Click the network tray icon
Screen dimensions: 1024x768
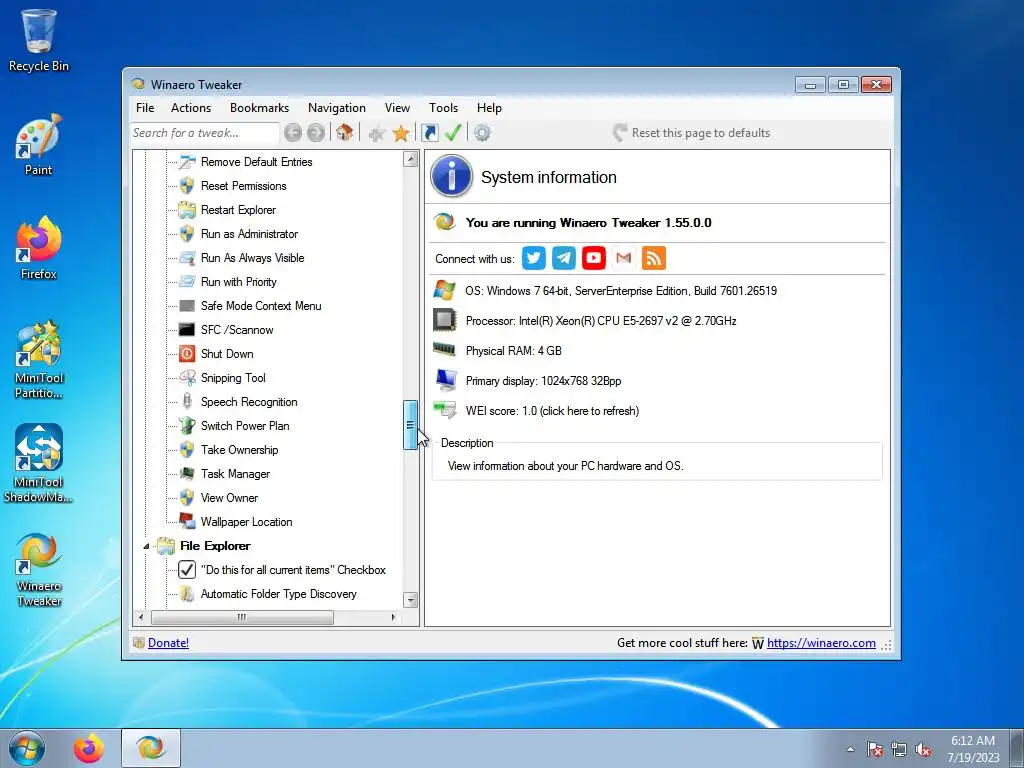[x=899, y=750]
